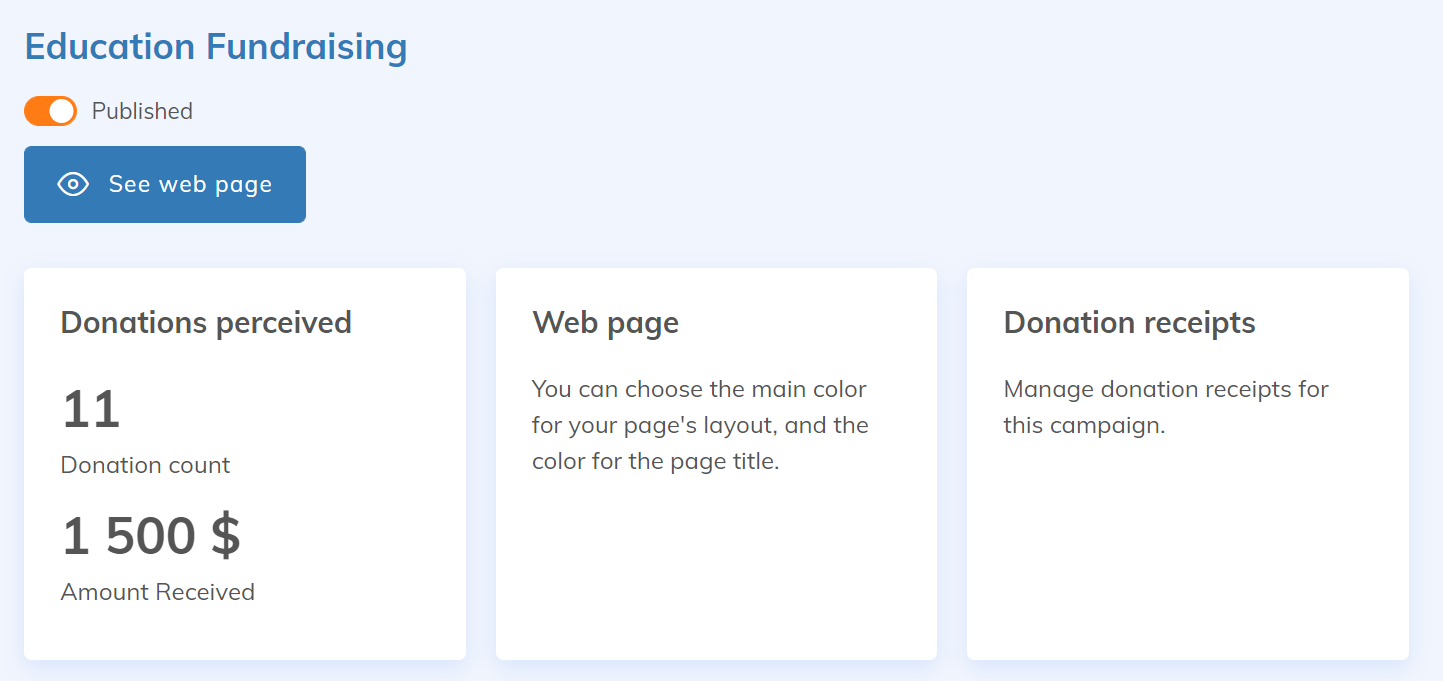
Task: Click the eye icon in See web page
Action: pos(73,185)
